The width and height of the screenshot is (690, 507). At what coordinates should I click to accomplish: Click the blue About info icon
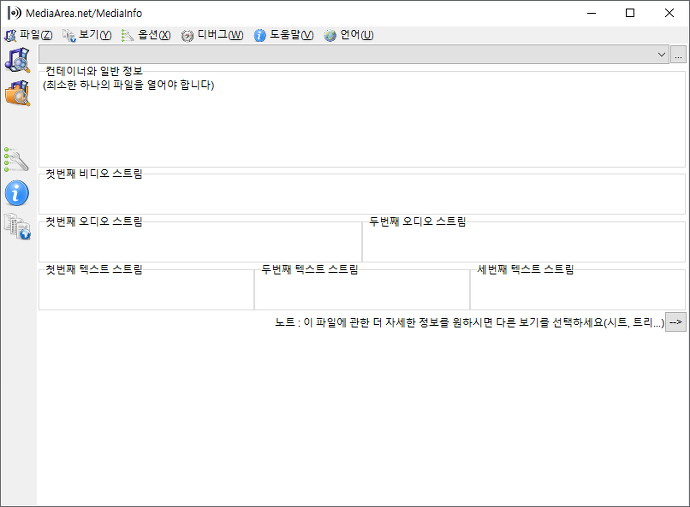[x=17, y=193]
